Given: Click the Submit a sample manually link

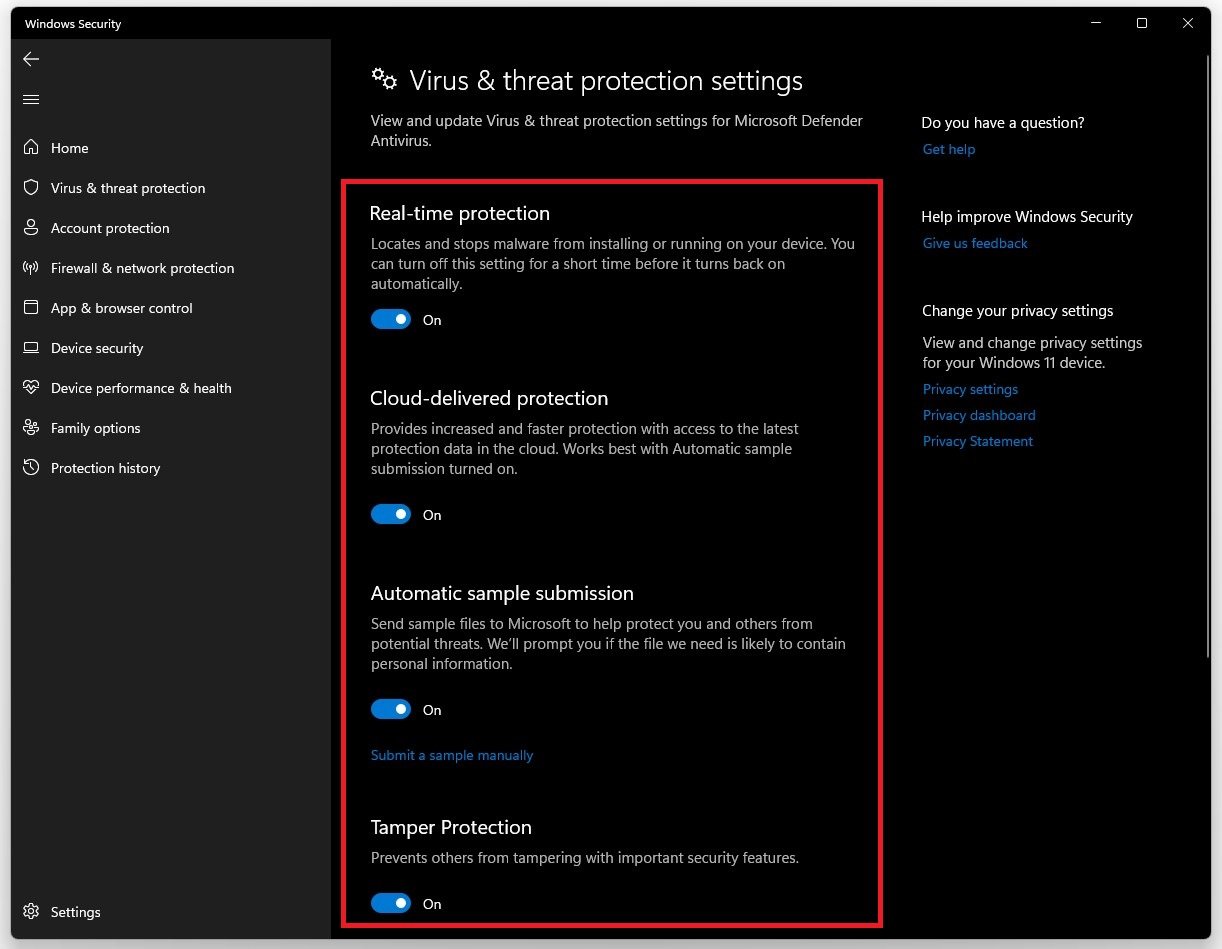Looking at the screenshot, I should pyautogui.click(x=452, y=756).
